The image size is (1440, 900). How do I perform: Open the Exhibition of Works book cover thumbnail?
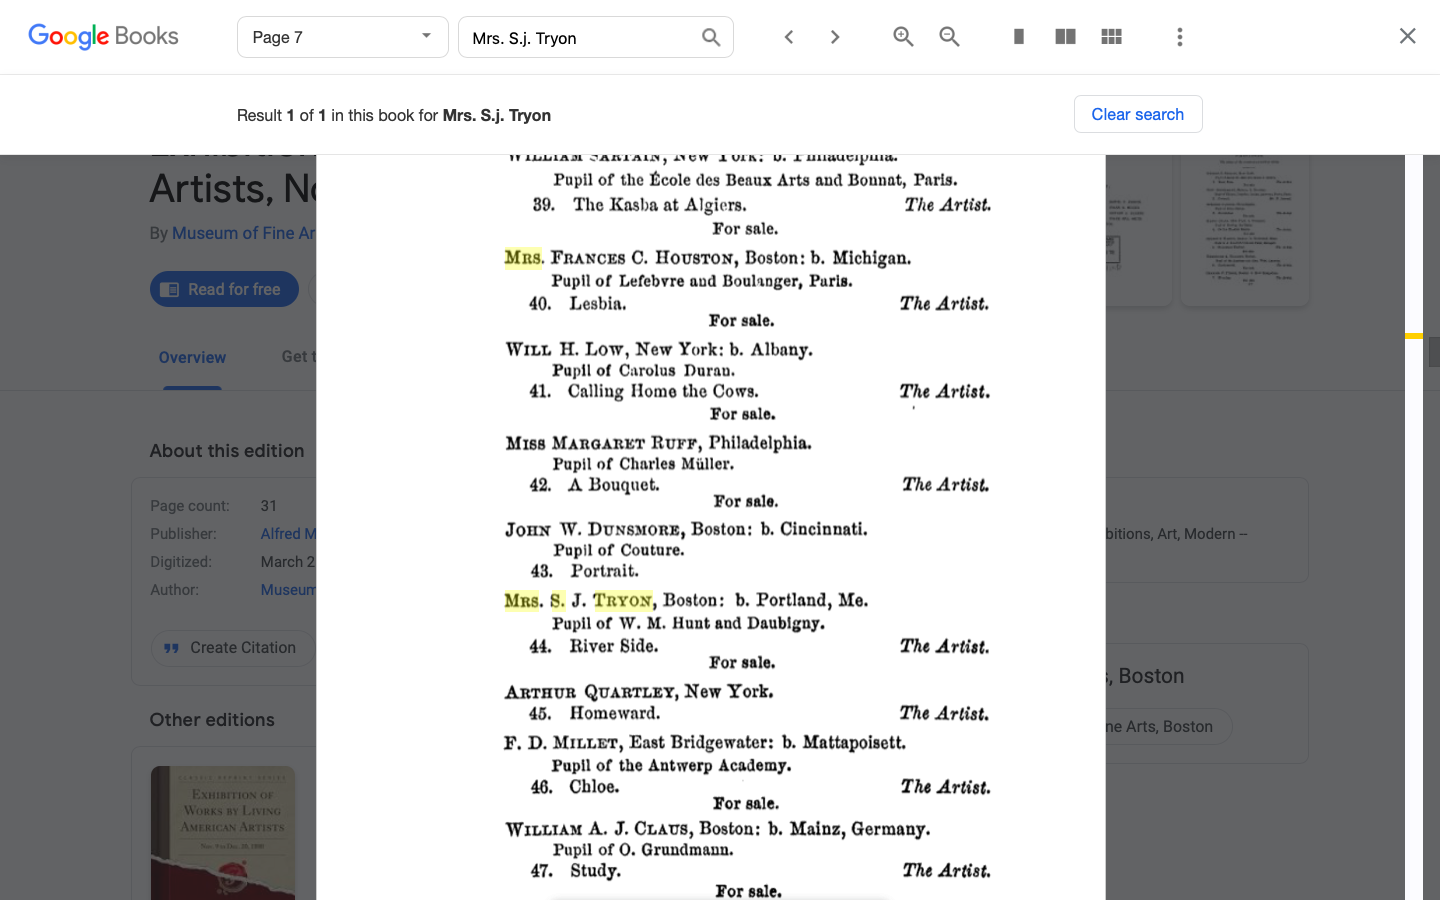point(222,832)
